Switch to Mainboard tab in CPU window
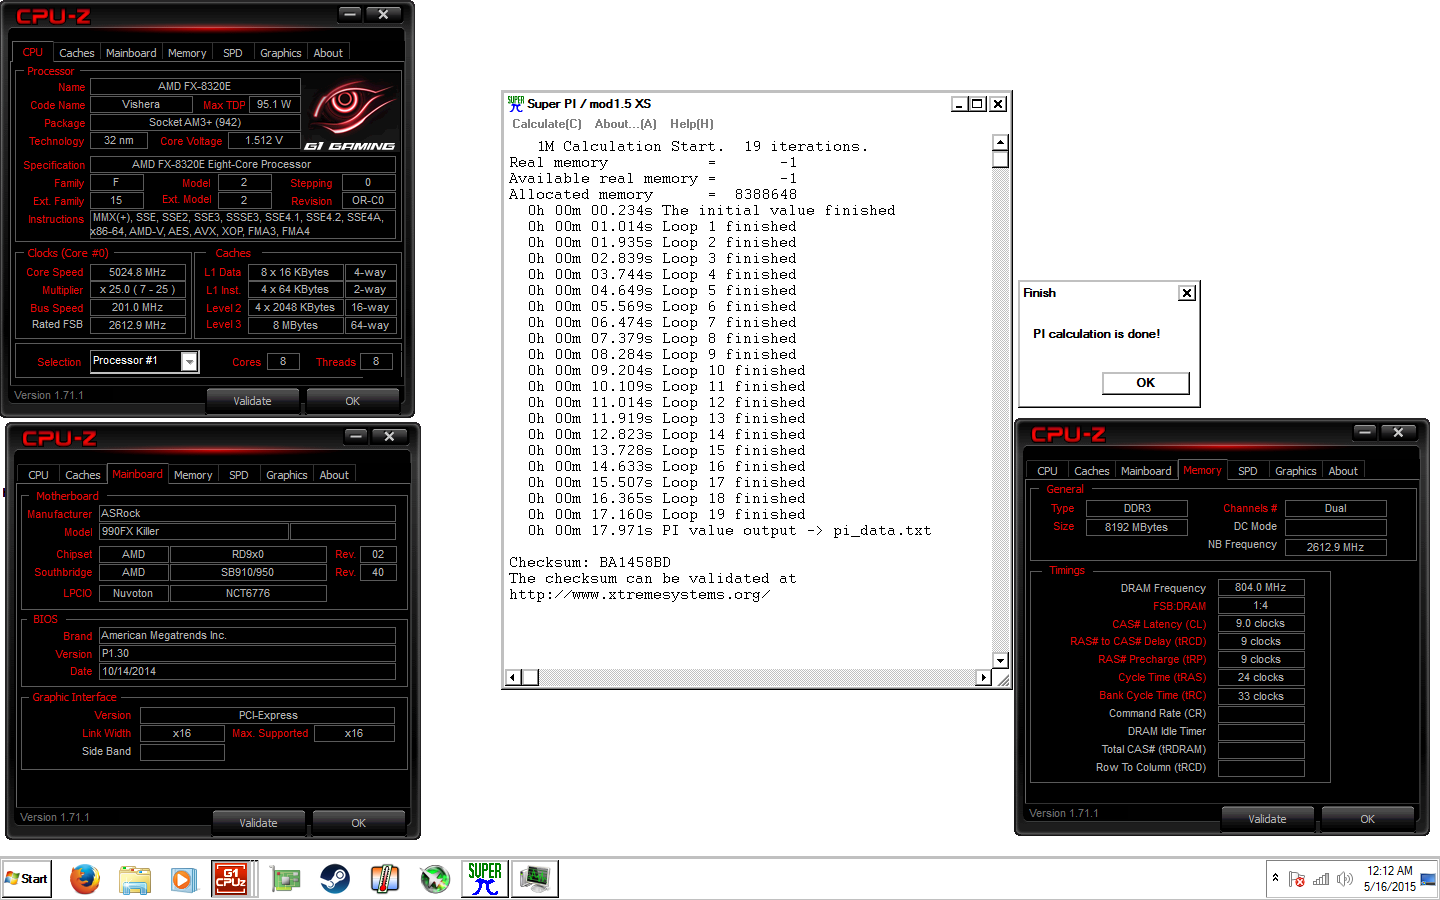Image resolution: width=1440 pixels, height=900 pixels. (x=131, y=53)
